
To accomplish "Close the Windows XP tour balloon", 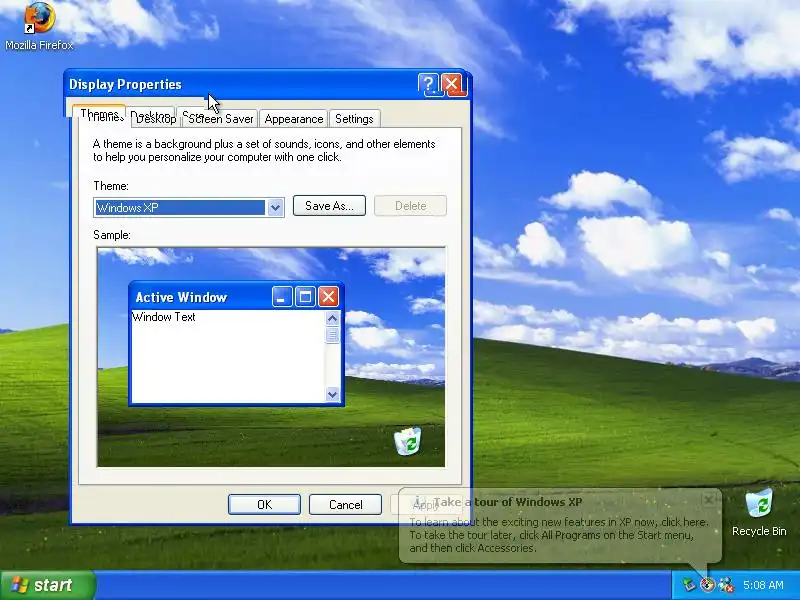I will (x=709, y=499).
